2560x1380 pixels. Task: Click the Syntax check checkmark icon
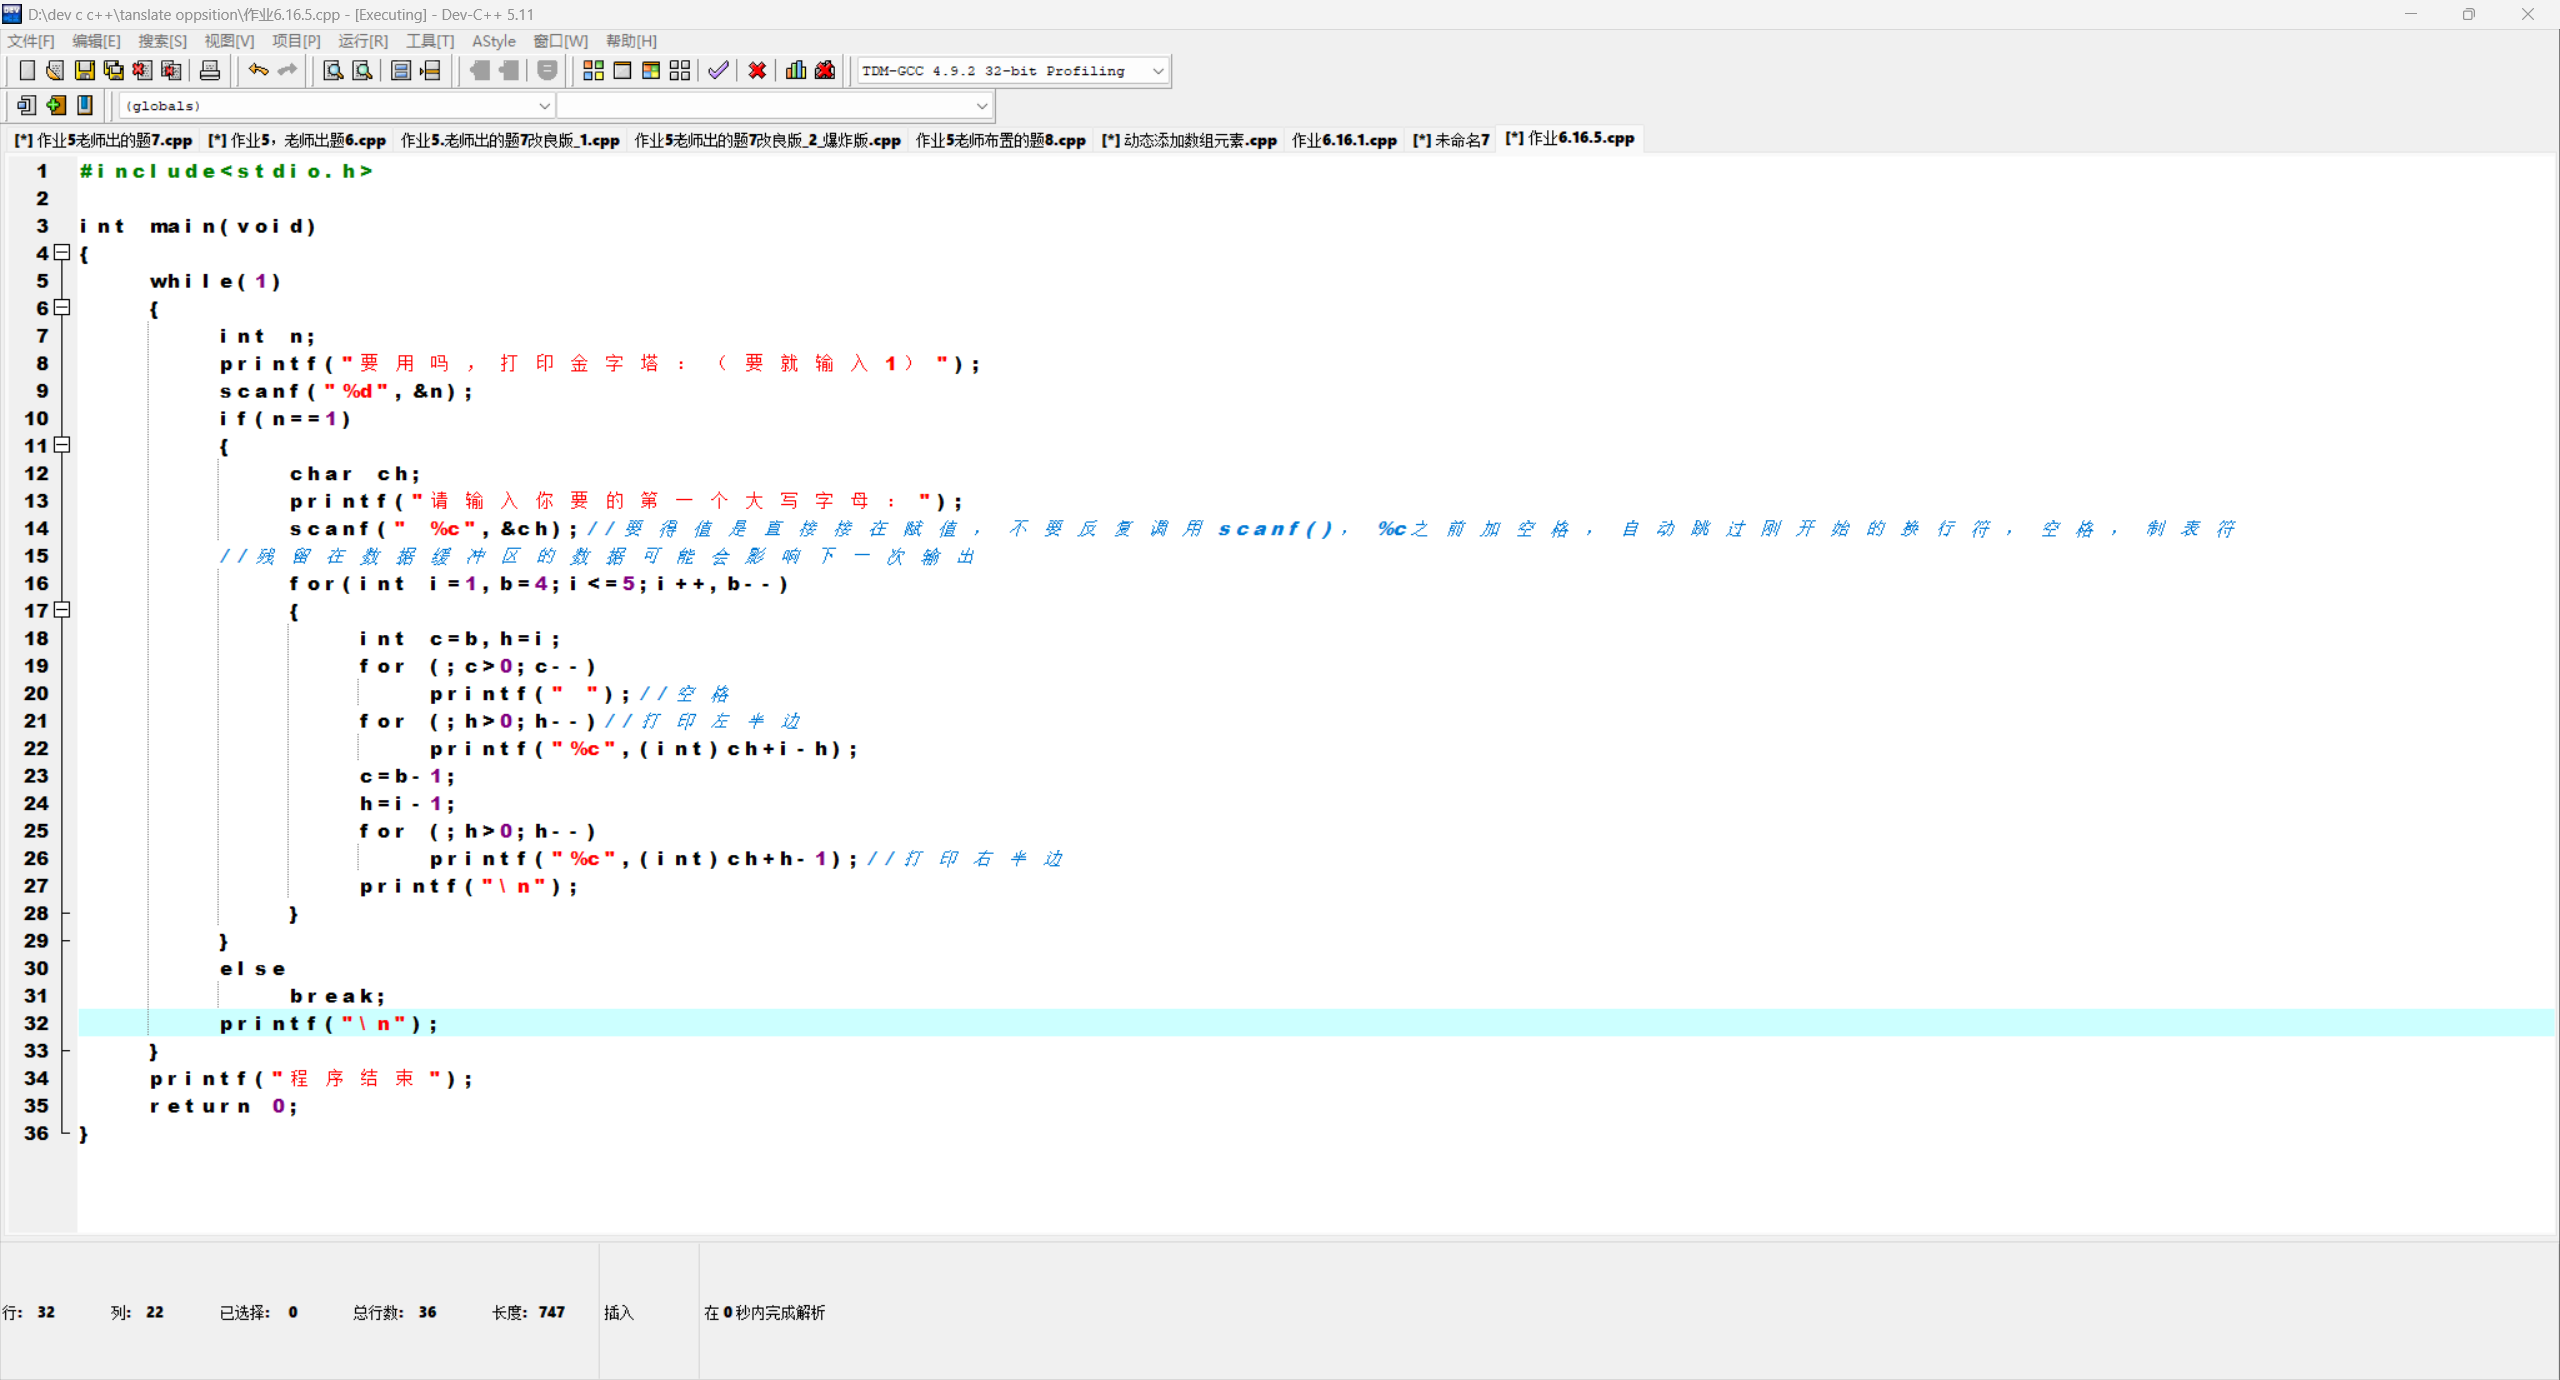point(718,70)
